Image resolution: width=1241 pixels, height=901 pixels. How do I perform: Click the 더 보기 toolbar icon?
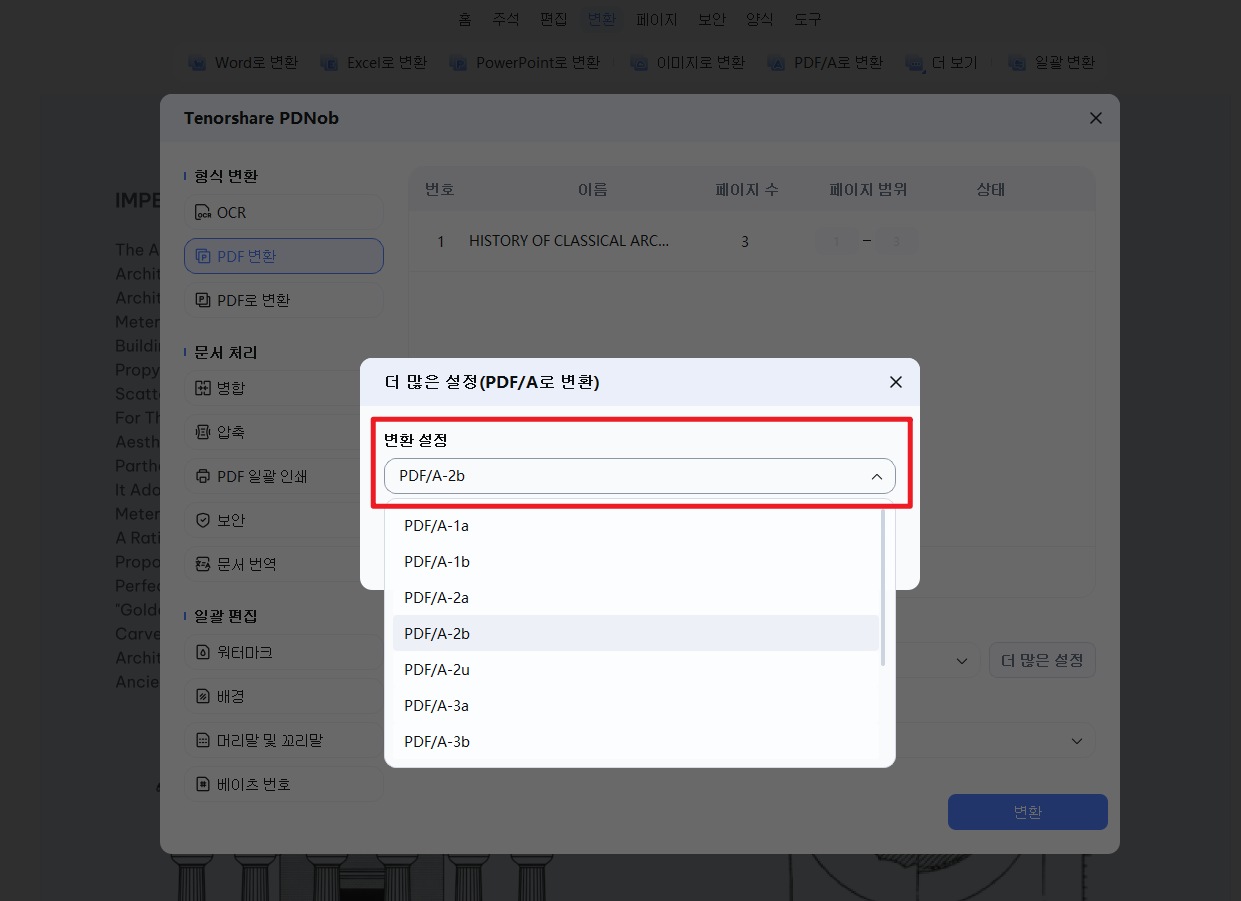pyautogui.click(x=915, y=63)
